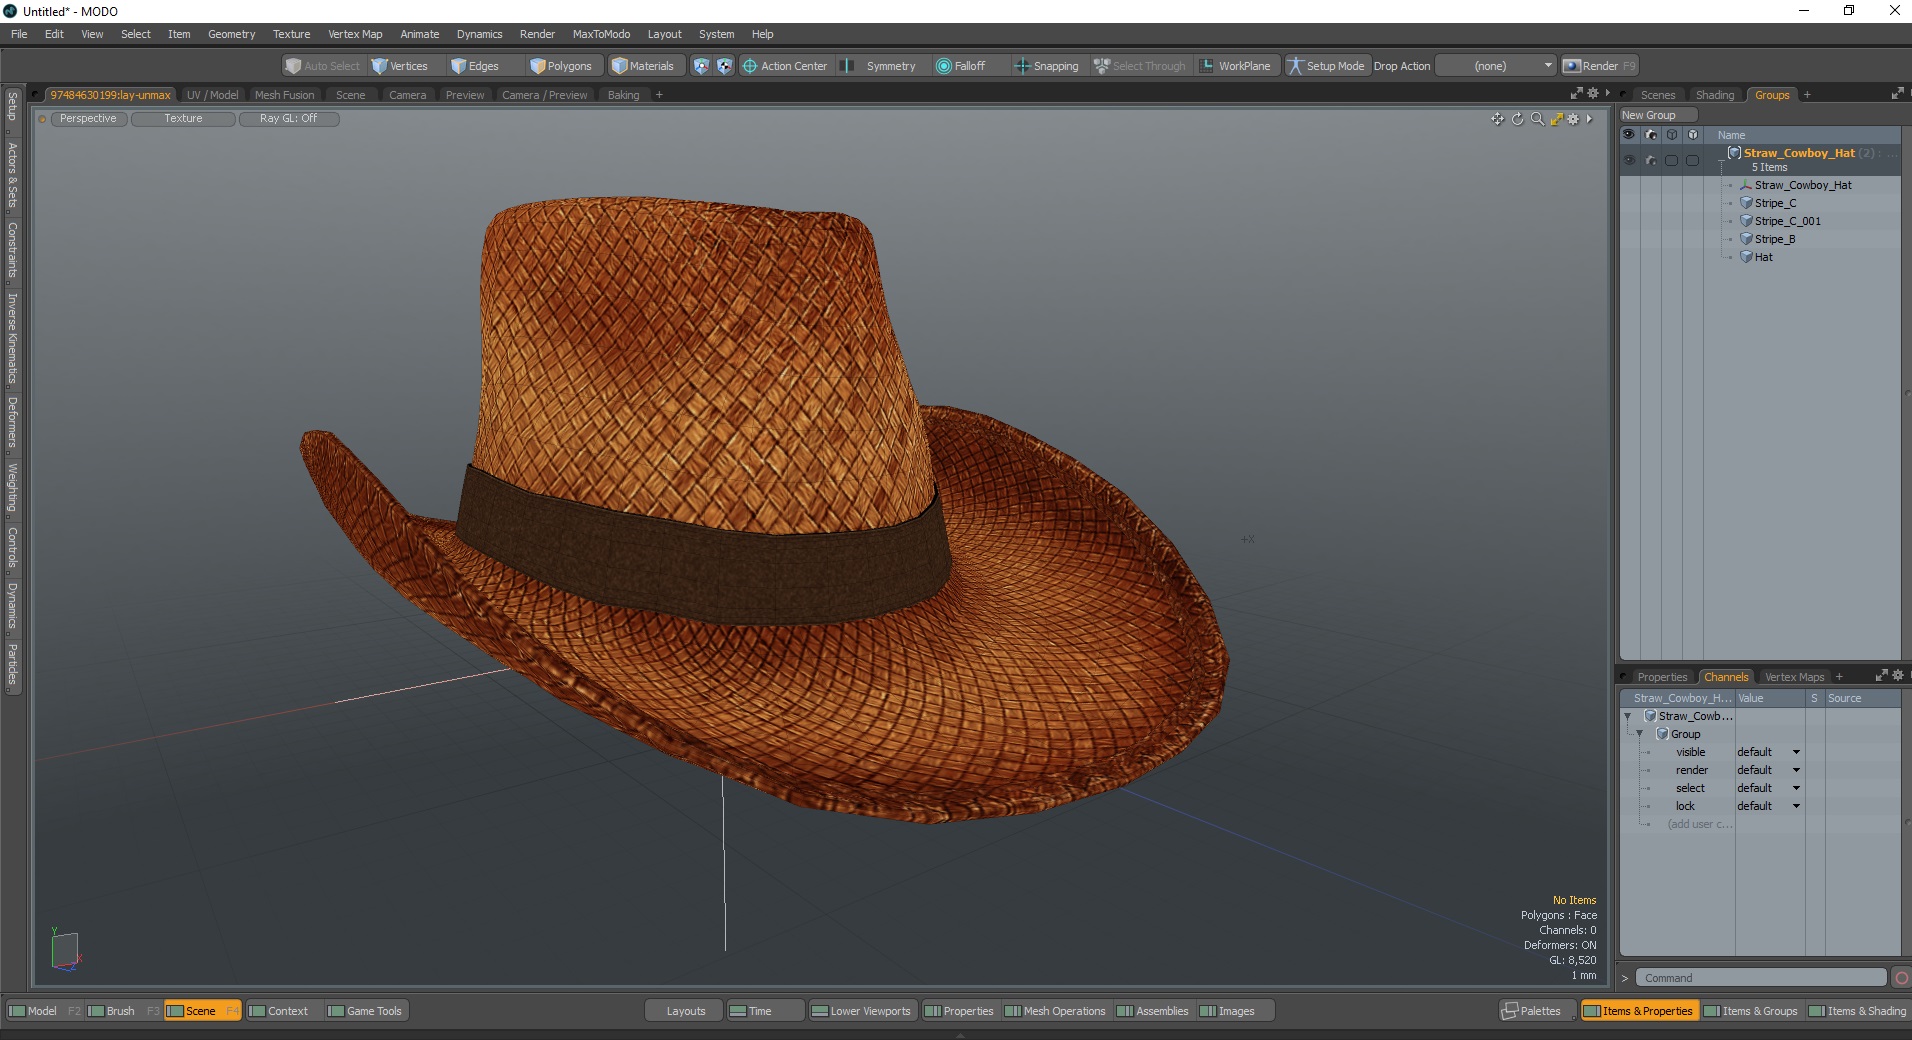Toggle Ray GL: Off button
This screenshot has height=1040, width=1912.
pos(289,118)
